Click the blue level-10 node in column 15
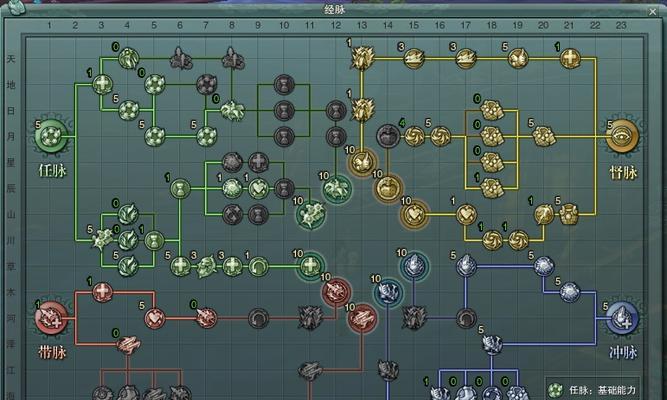Image resolution: width=667 pixels, height=400 pixels. (x=414, y=266)
